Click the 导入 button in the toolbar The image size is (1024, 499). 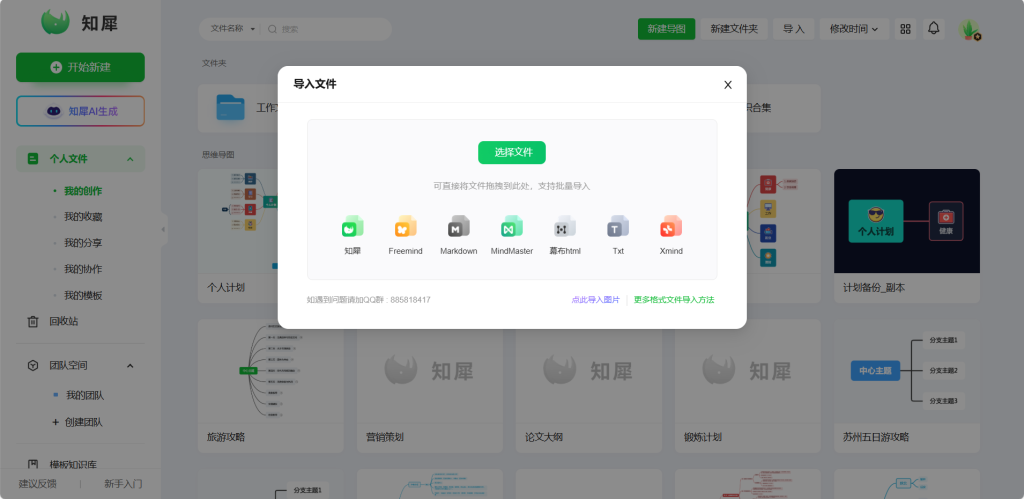point(793,29)
